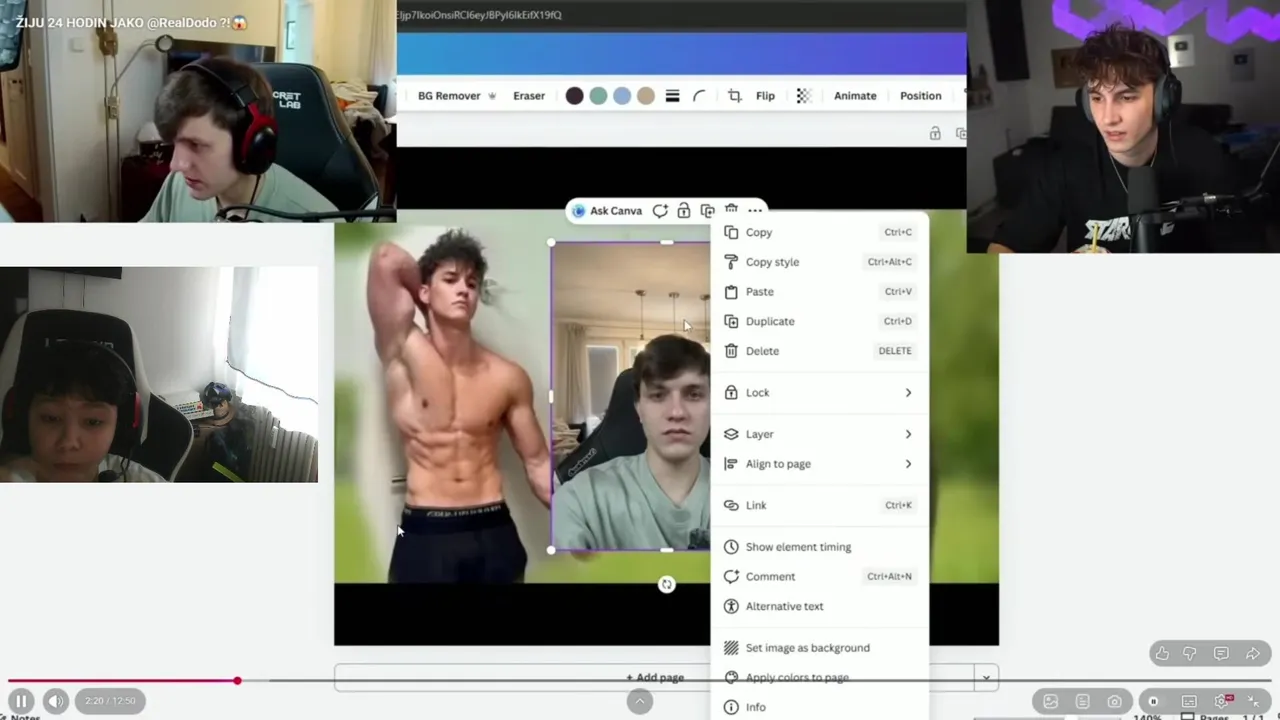Image resolution: width=1280 pixels, height=720 pixels.
Task: Choose Copy style from context menu
Action: point(820,262)
